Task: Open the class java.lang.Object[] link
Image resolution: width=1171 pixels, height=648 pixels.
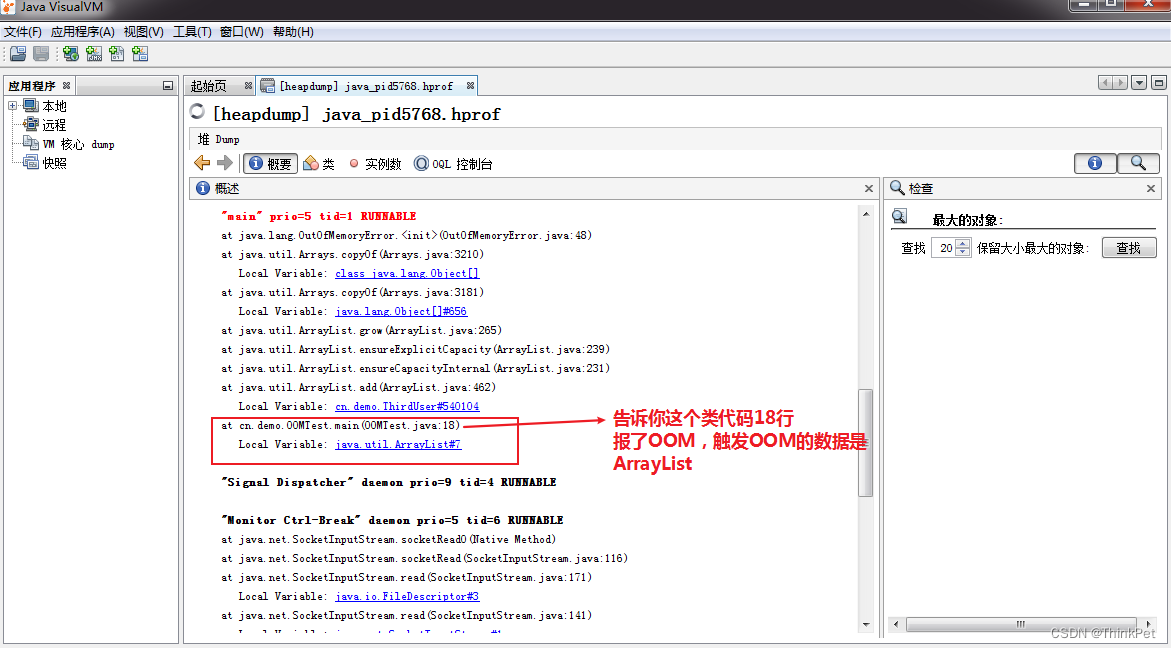Action: click(407, 273)
